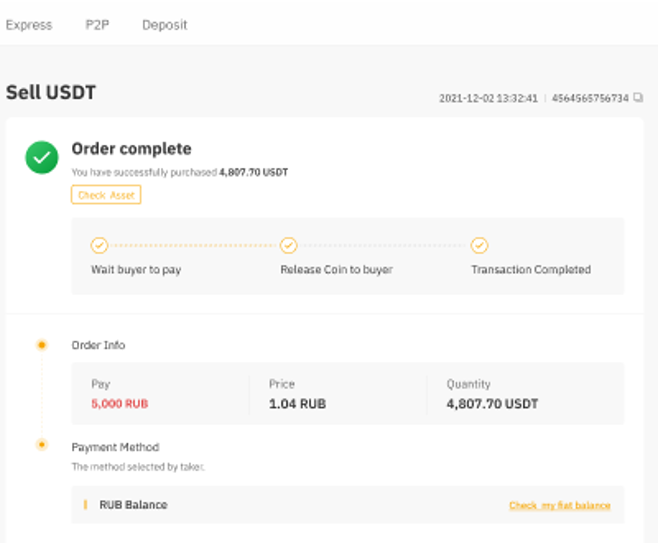Image resolution: width=663 pixels, height=543 pixels.
Task: Click the 4,807.70 USDT quantity value
Action: [493, 404]
